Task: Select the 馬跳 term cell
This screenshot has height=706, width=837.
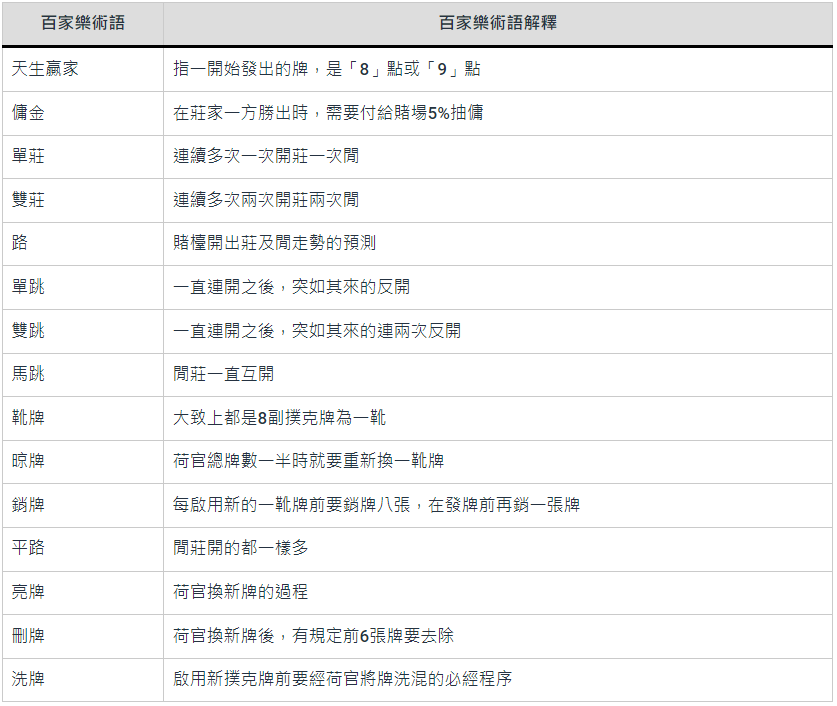Action: 28,374
